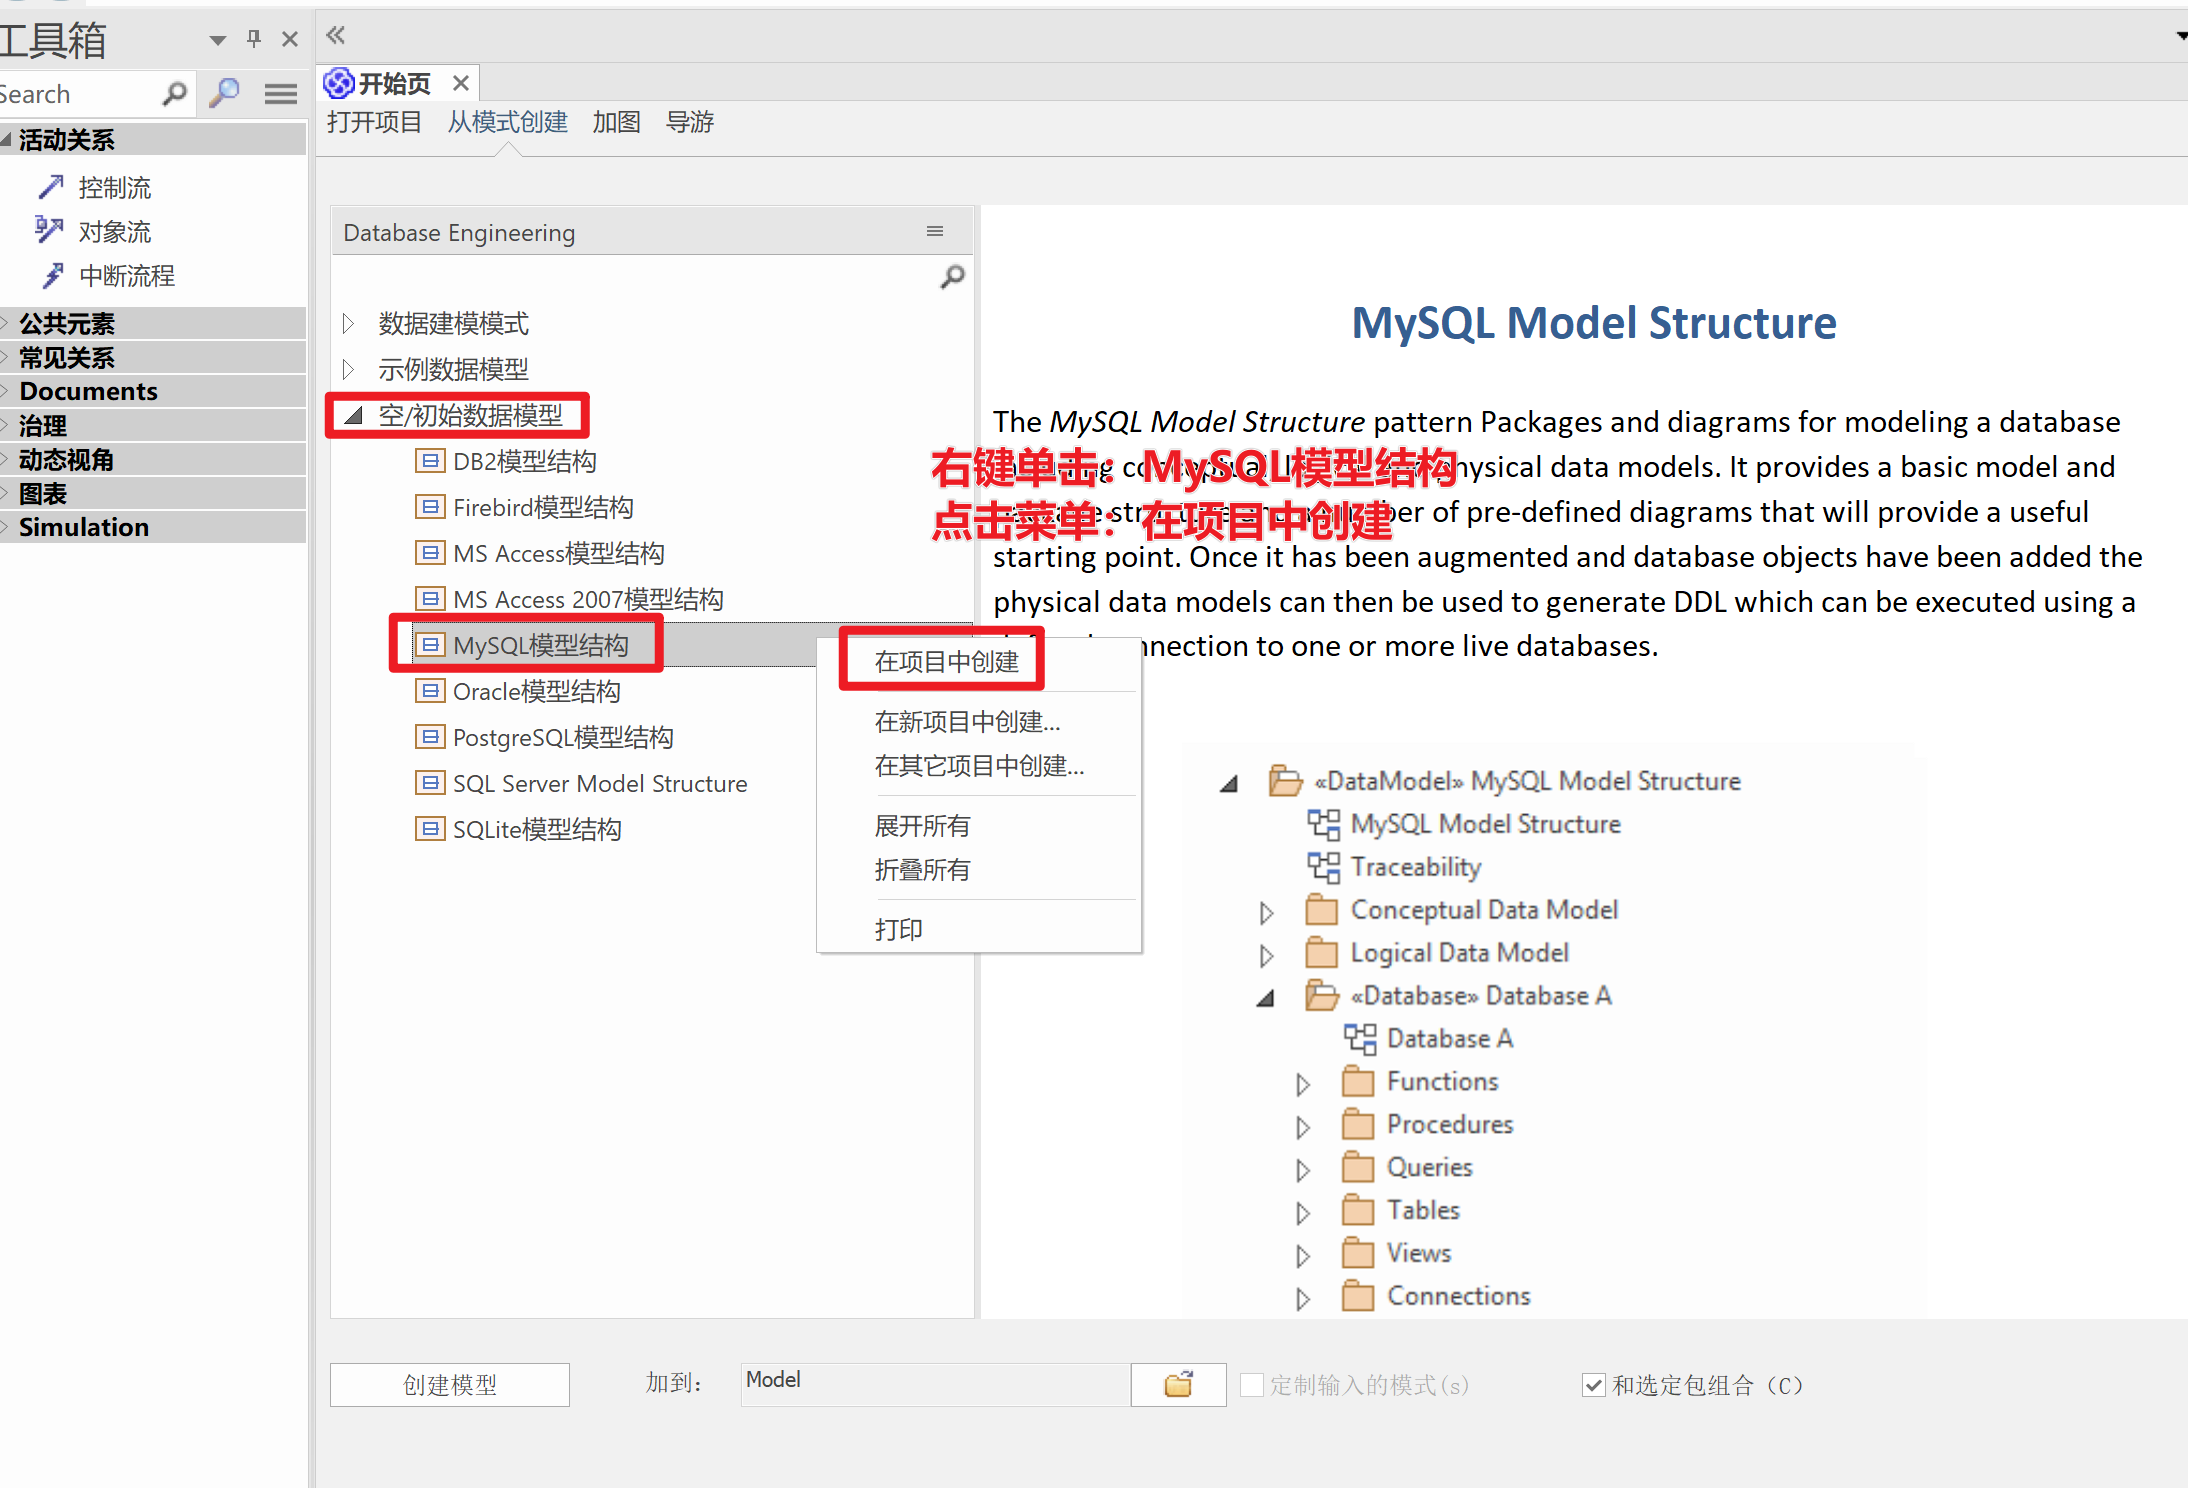Screen dimensions: 2188x1488
Task: Switch to the 打开项目 tab
Action: (374, 122)
